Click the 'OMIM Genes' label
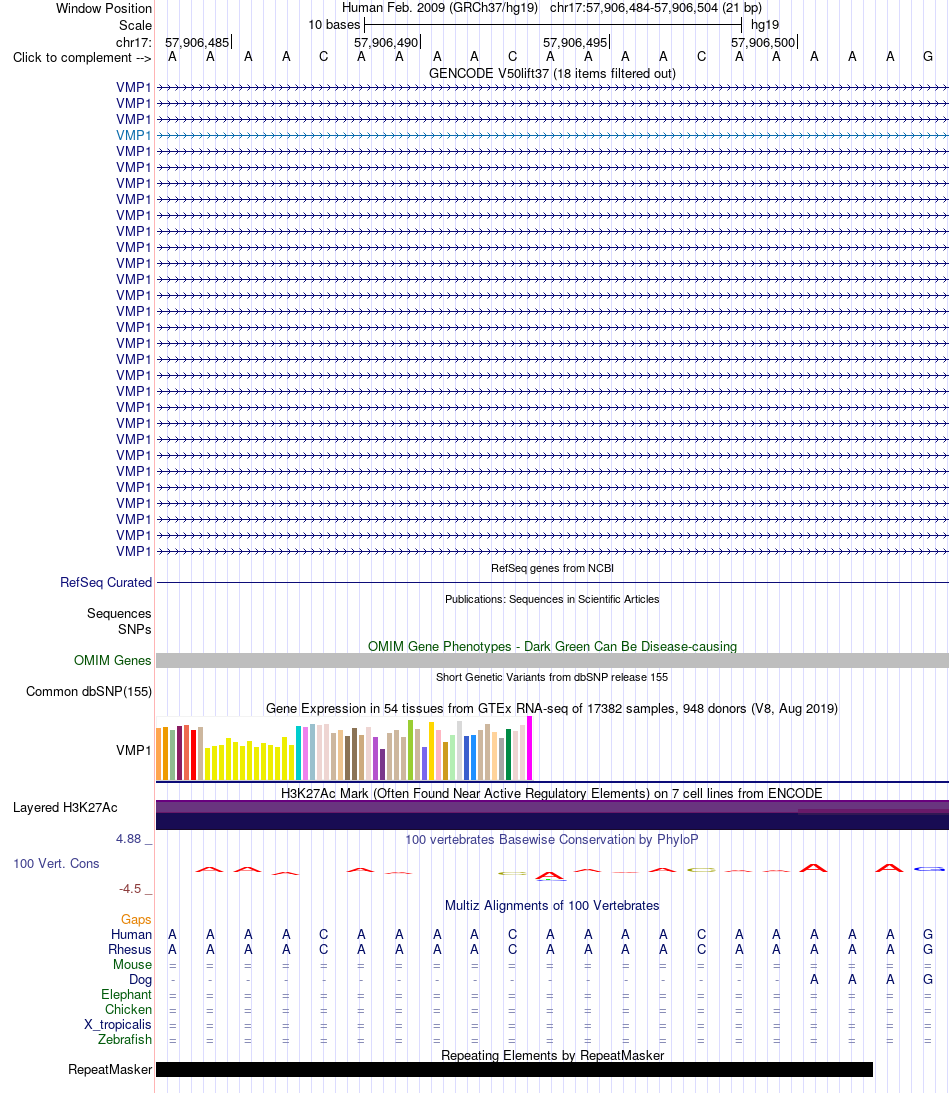This screenshot has width=950, height=1093. pyautogui.click(x=113, y=660)
